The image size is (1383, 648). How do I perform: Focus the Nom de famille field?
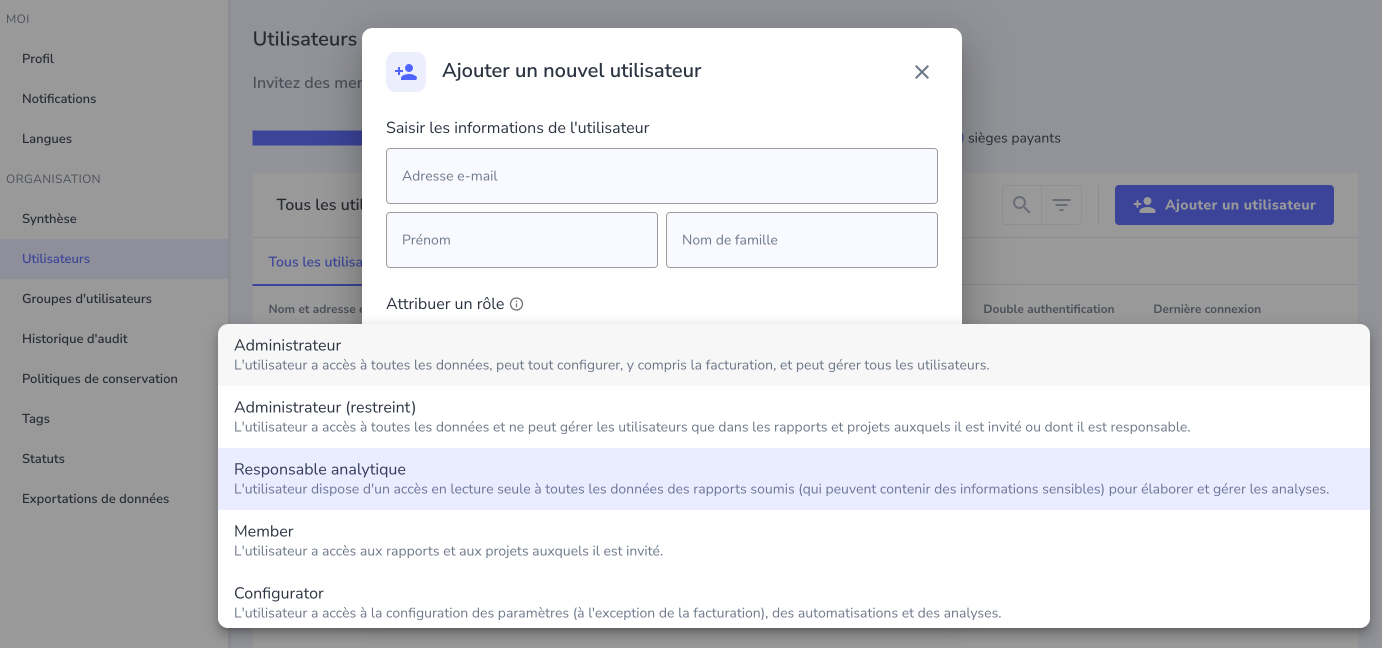click(x=802, y=240)
